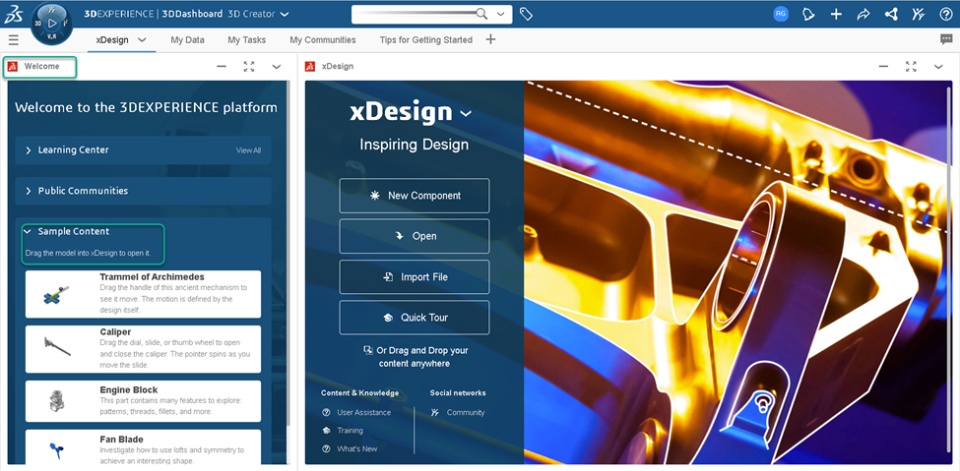Click the Dassault Systèmes 3DS logo
Viewport: 960px width, 471px height.
click(13, 15)
